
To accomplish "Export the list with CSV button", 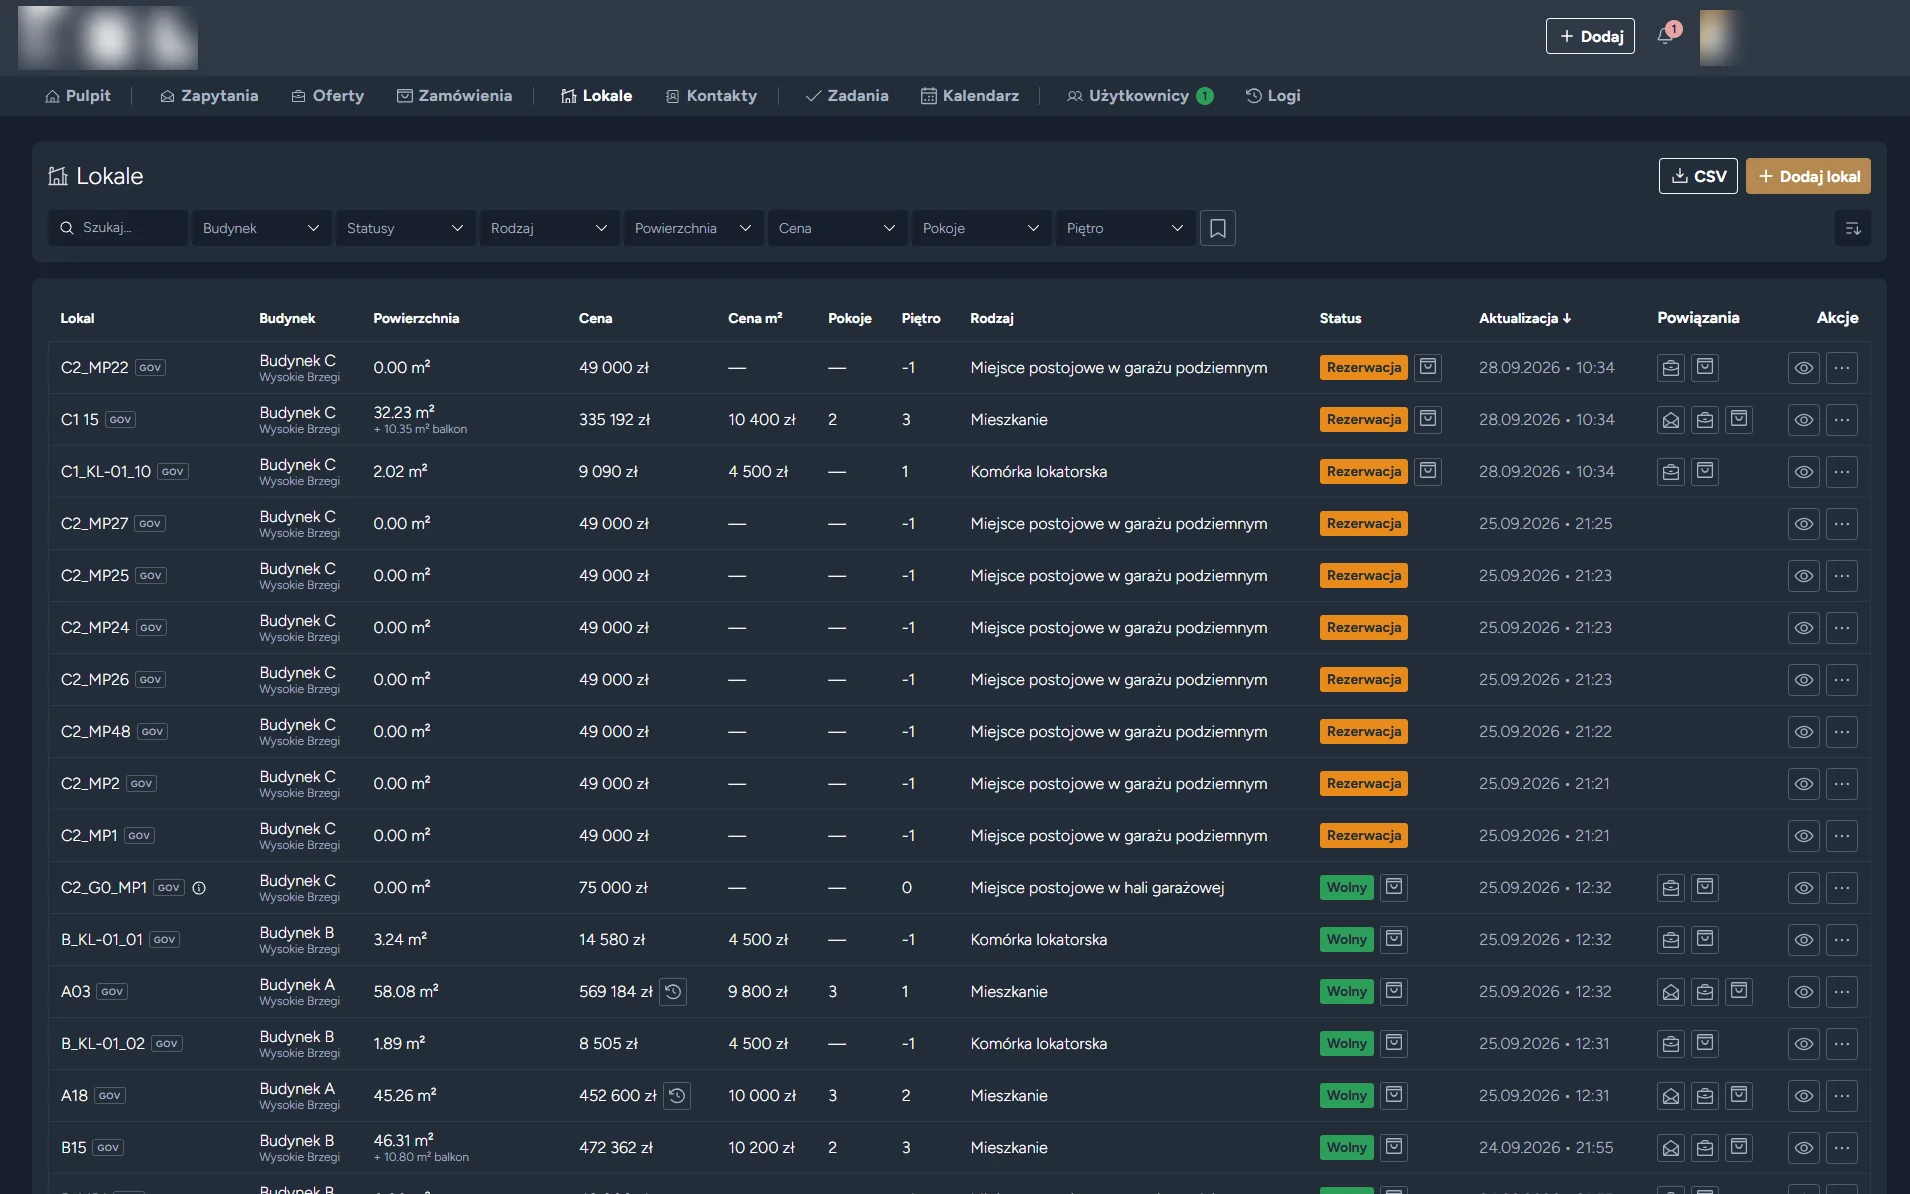I will tap(1698, 176).
